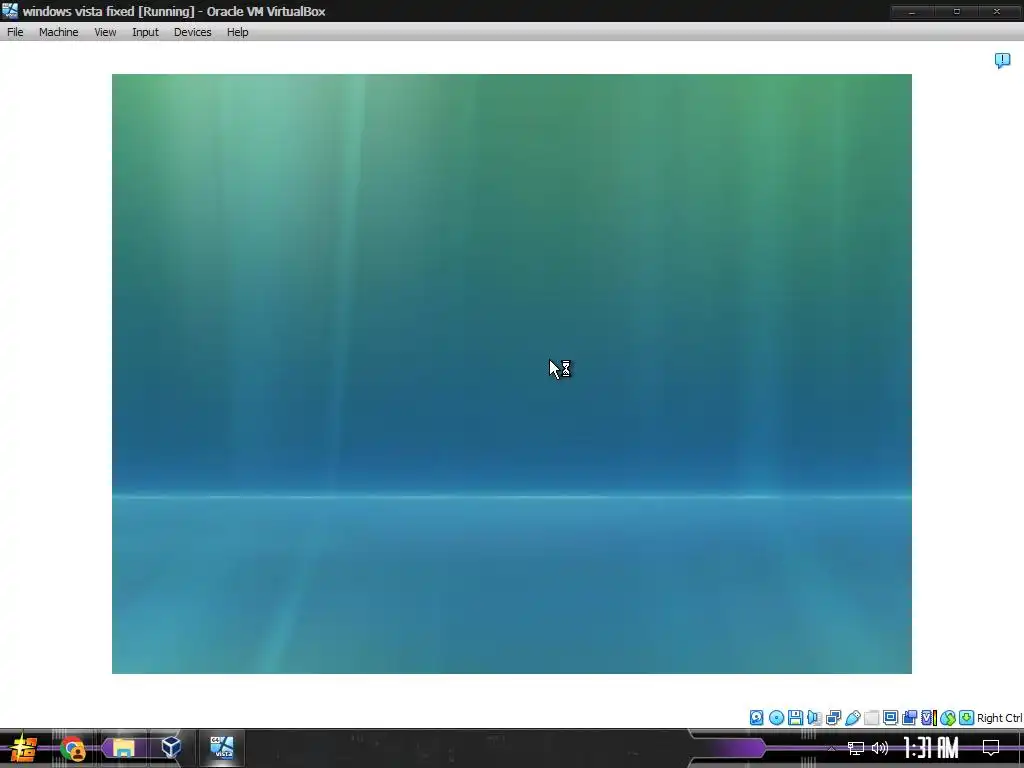Open Chrome from the taskbar

point(72,748)
